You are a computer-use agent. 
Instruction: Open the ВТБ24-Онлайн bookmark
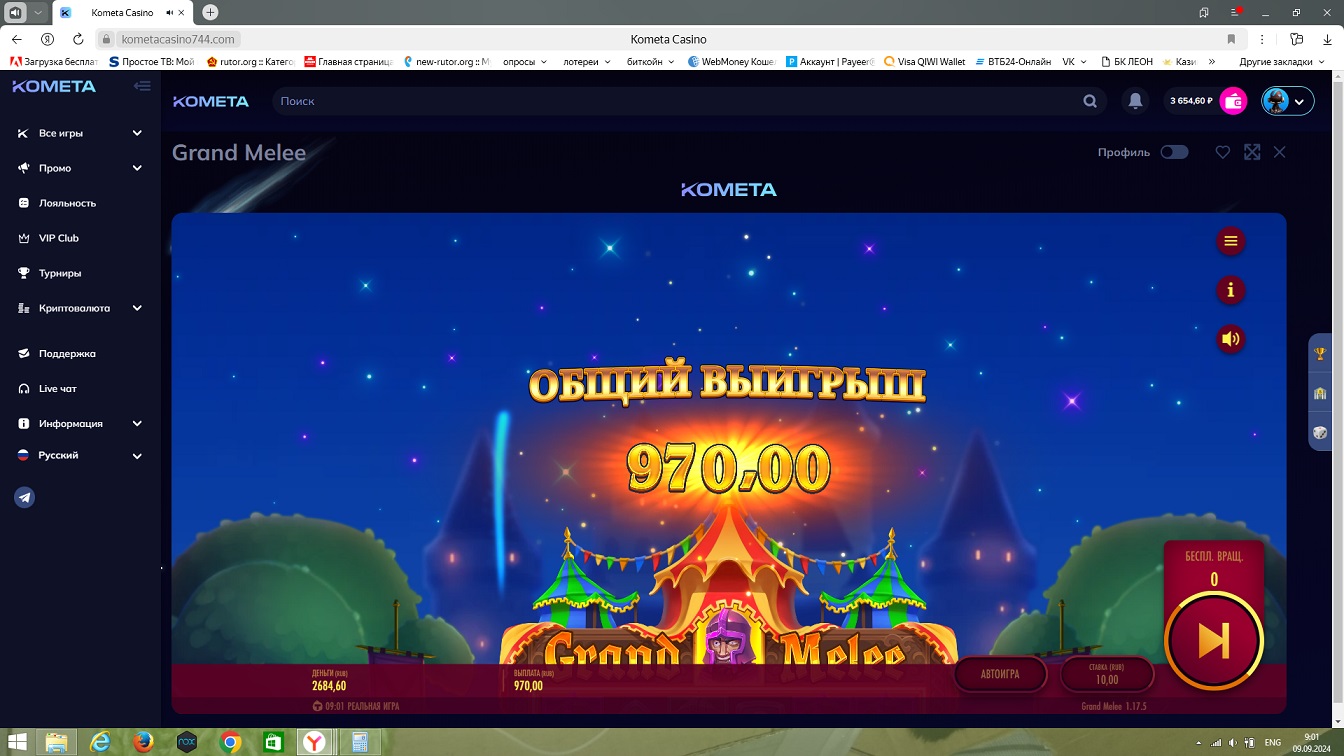click(x=1011, y=61)
